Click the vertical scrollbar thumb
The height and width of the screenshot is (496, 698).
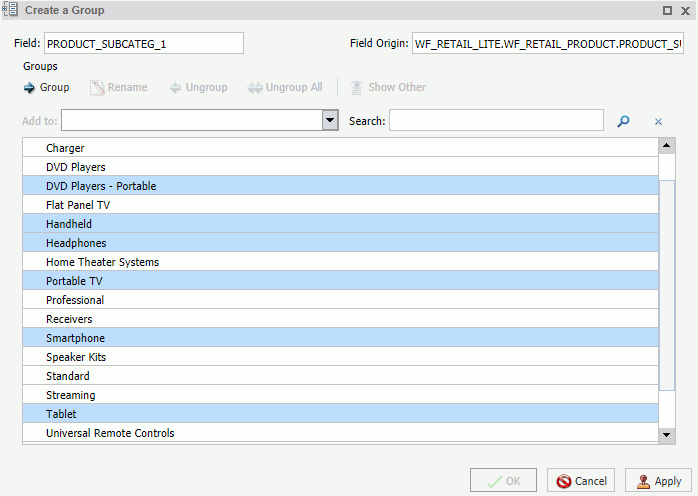point(666,285)
